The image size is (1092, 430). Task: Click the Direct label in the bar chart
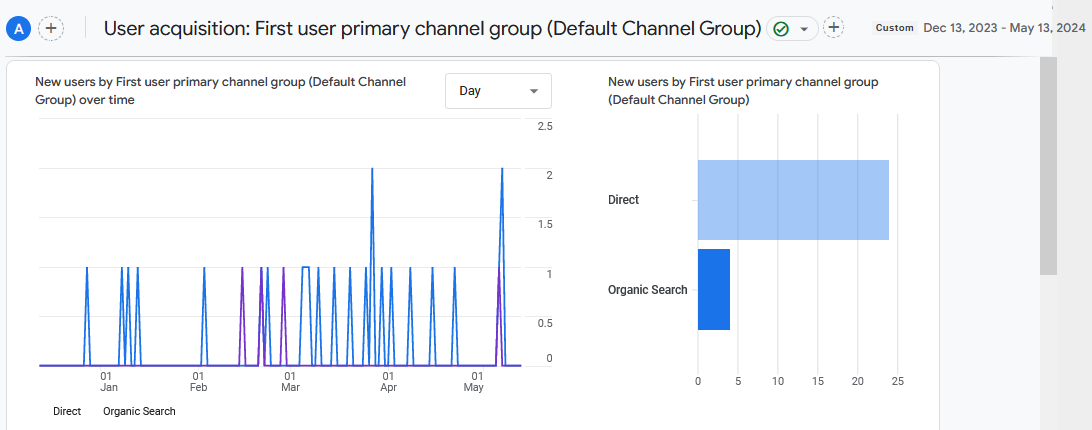tap(623, 200)
